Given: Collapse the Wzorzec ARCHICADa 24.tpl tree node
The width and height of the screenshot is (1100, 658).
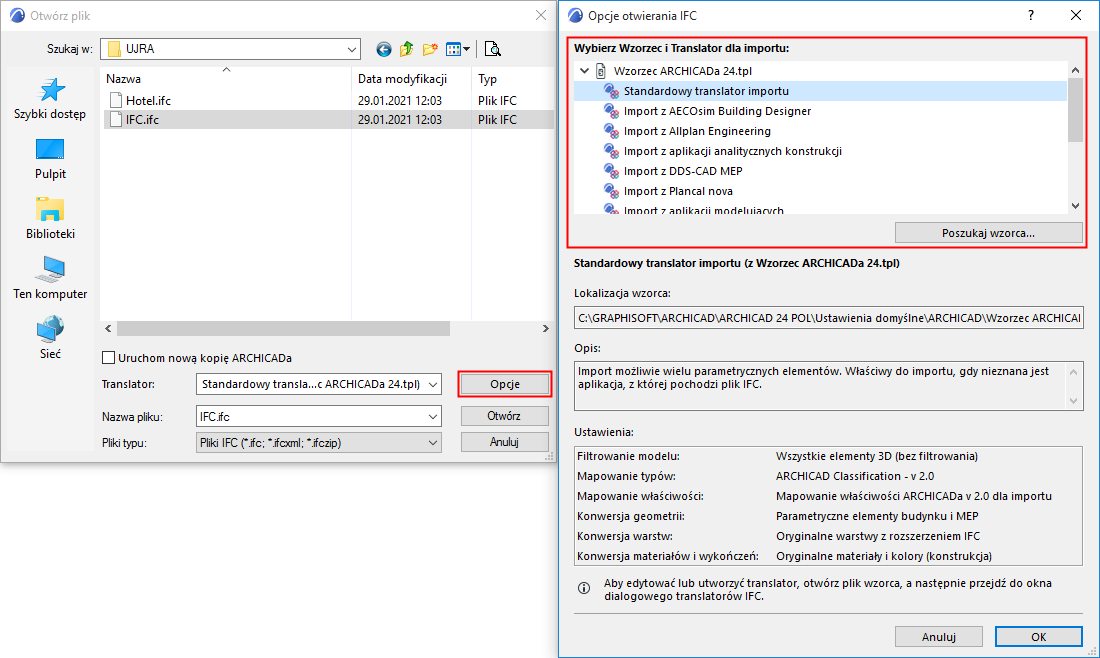Looking at the screenshot, I should [584, 71].
